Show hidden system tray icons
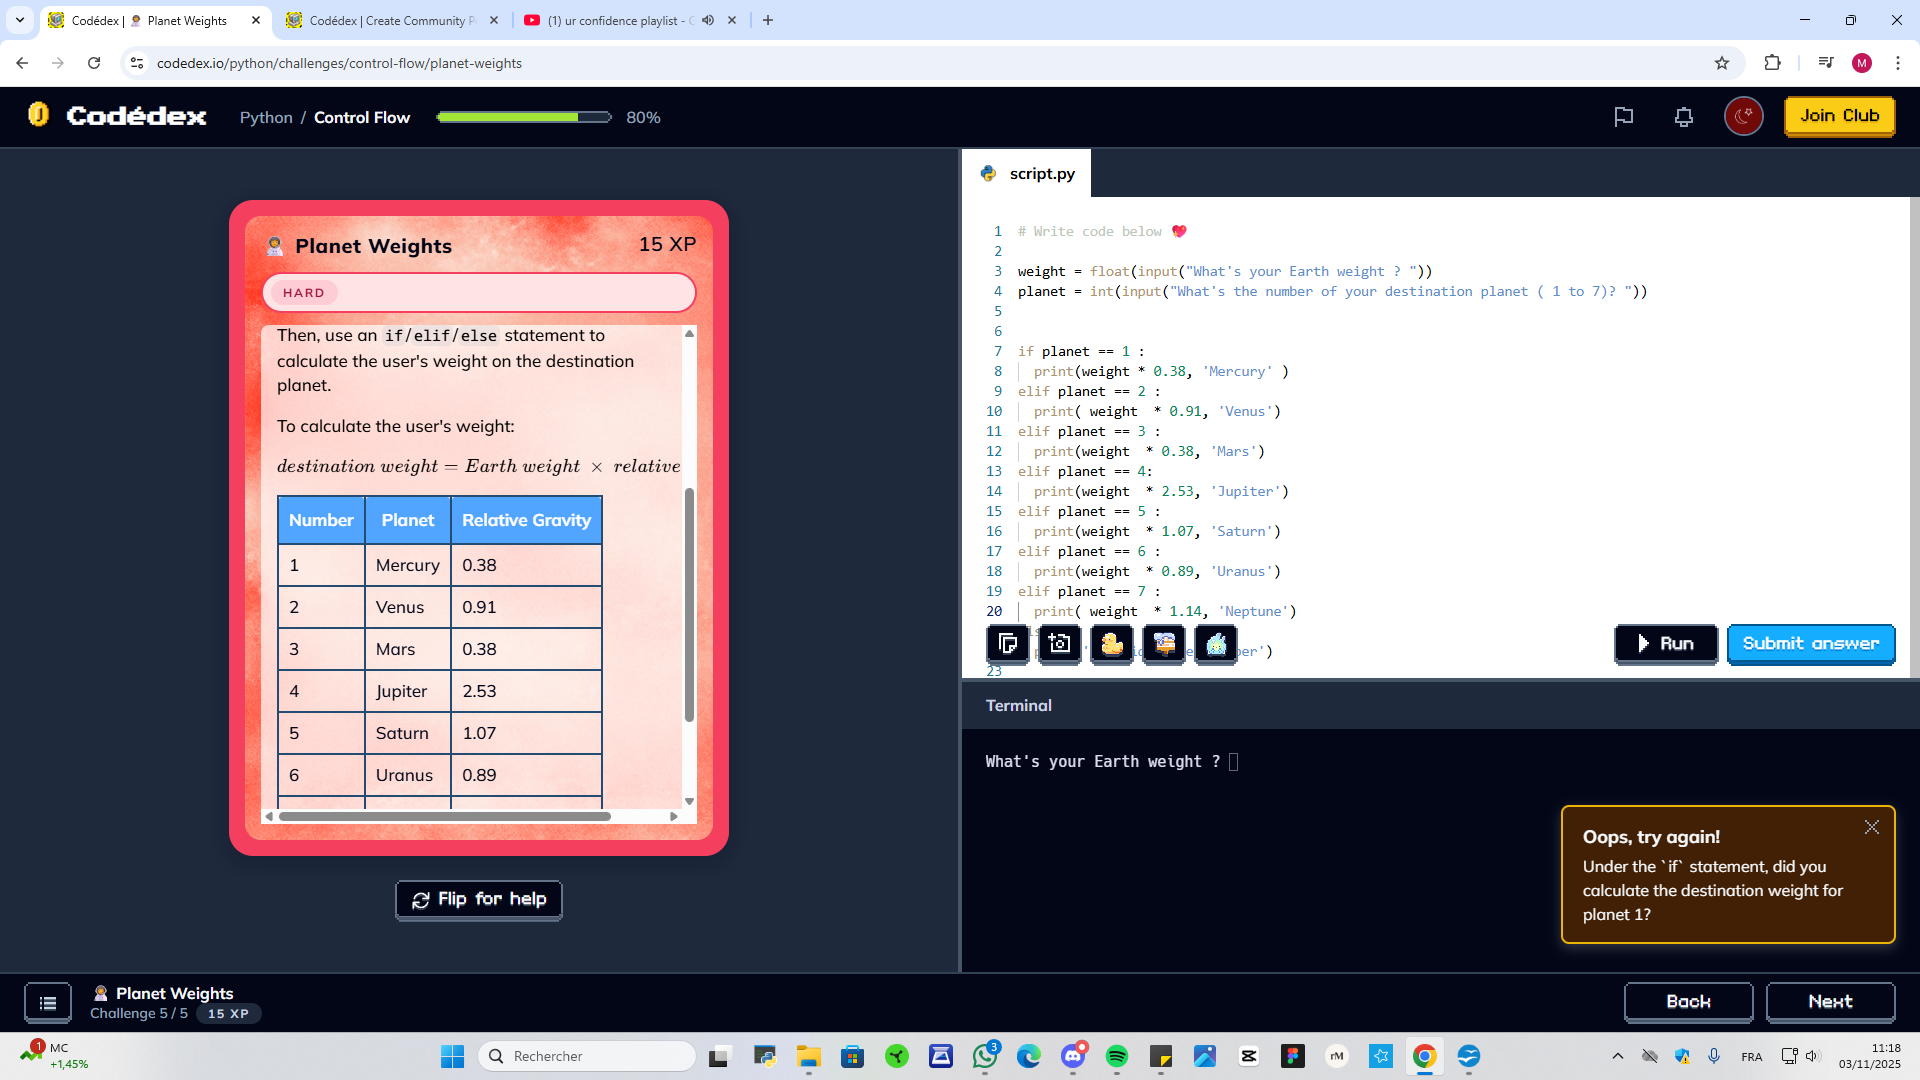The height and width of the screenshot is (1080, 1920). [x=1617, y=1056]
